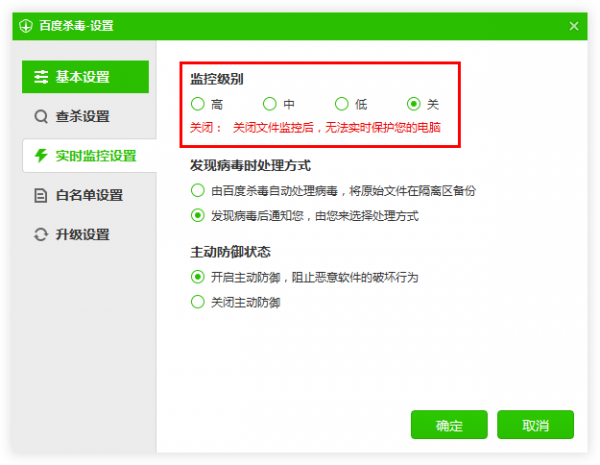Confirm settings with 确定 button
This screenshot has height=465, width=600.
(449, 425)
